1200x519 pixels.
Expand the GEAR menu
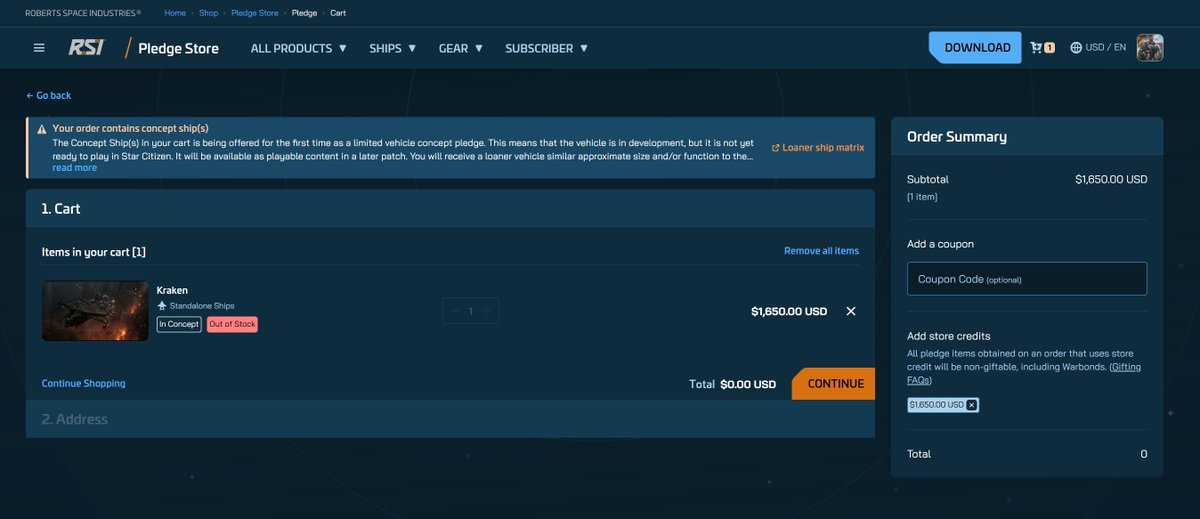tap(461, 48)
